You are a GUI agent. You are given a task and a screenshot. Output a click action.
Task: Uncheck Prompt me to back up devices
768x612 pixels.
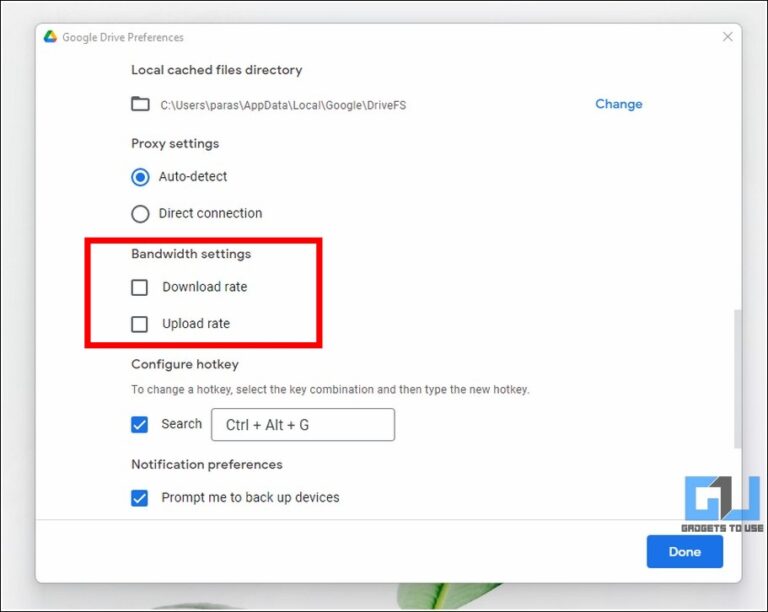click(140, 498)
